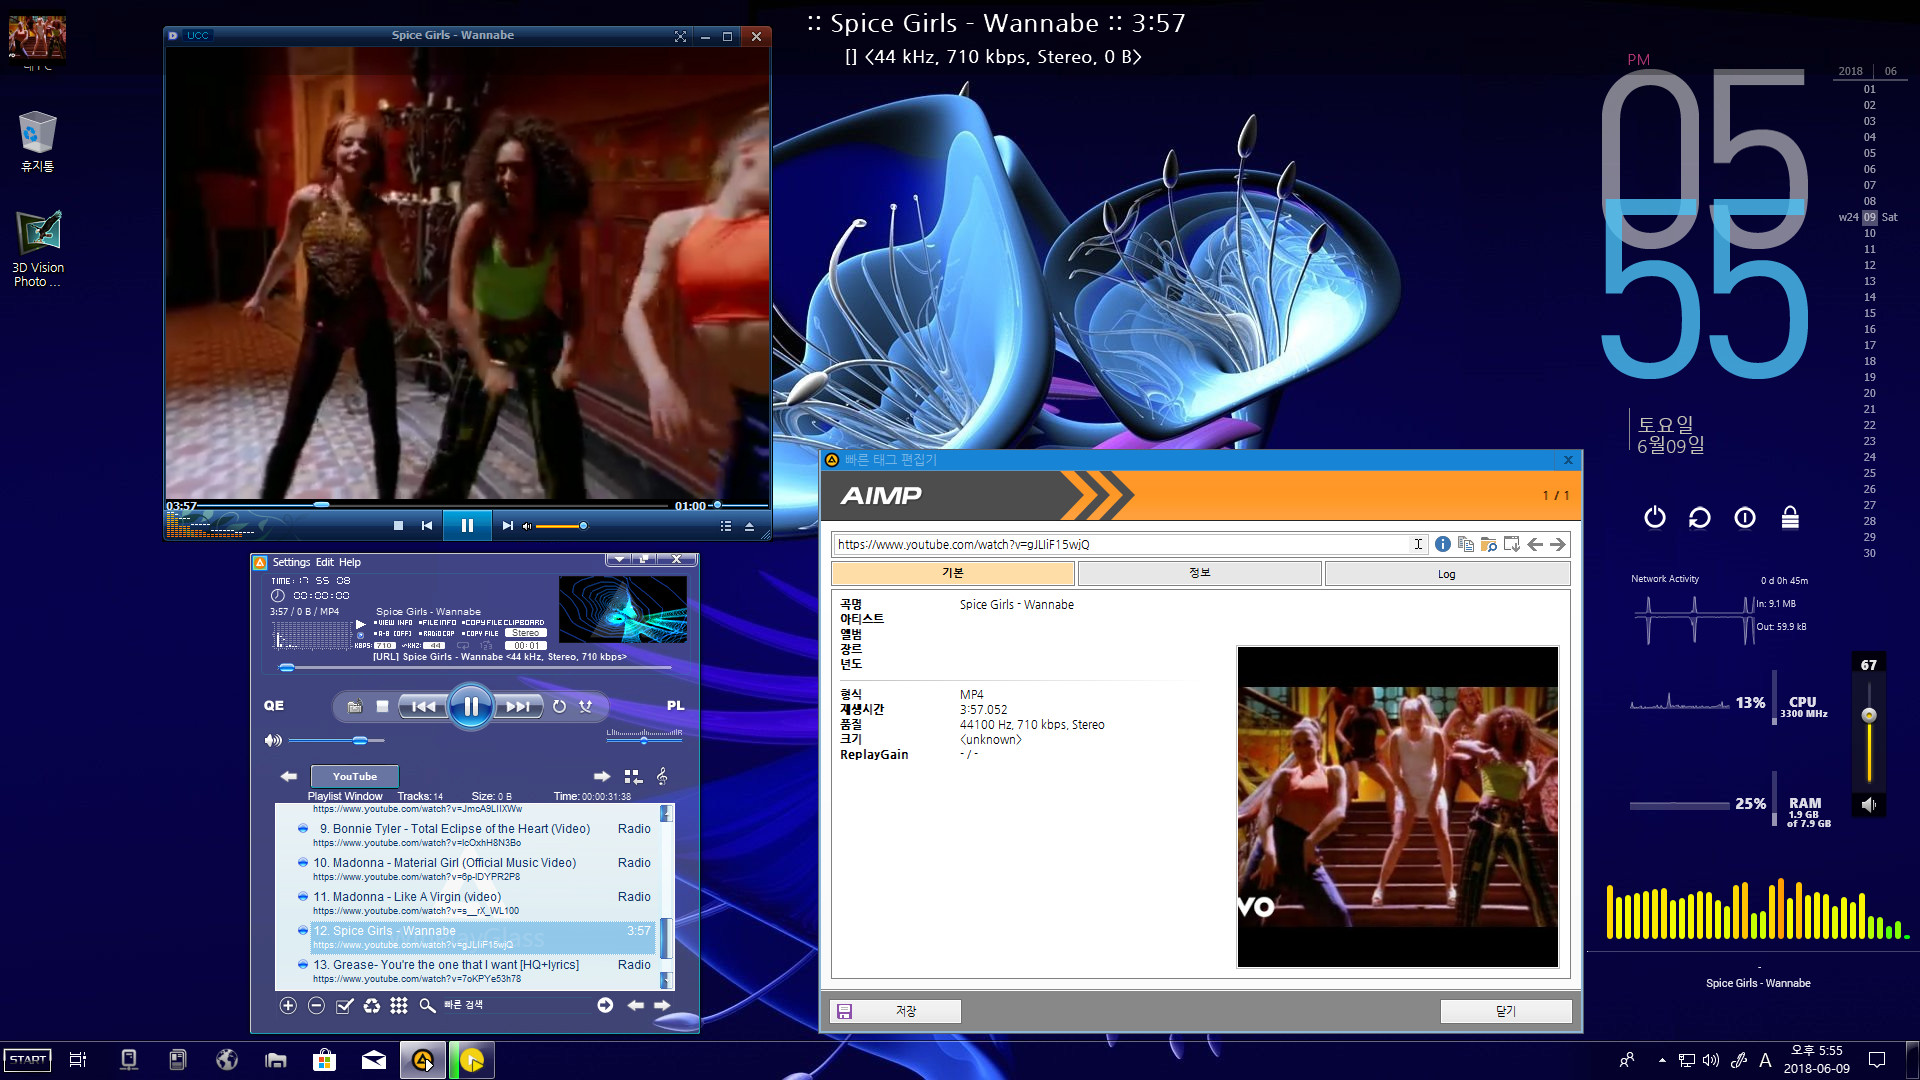
Task: Open files icon in AIMP controls
Action: click(x=354, y=706)
